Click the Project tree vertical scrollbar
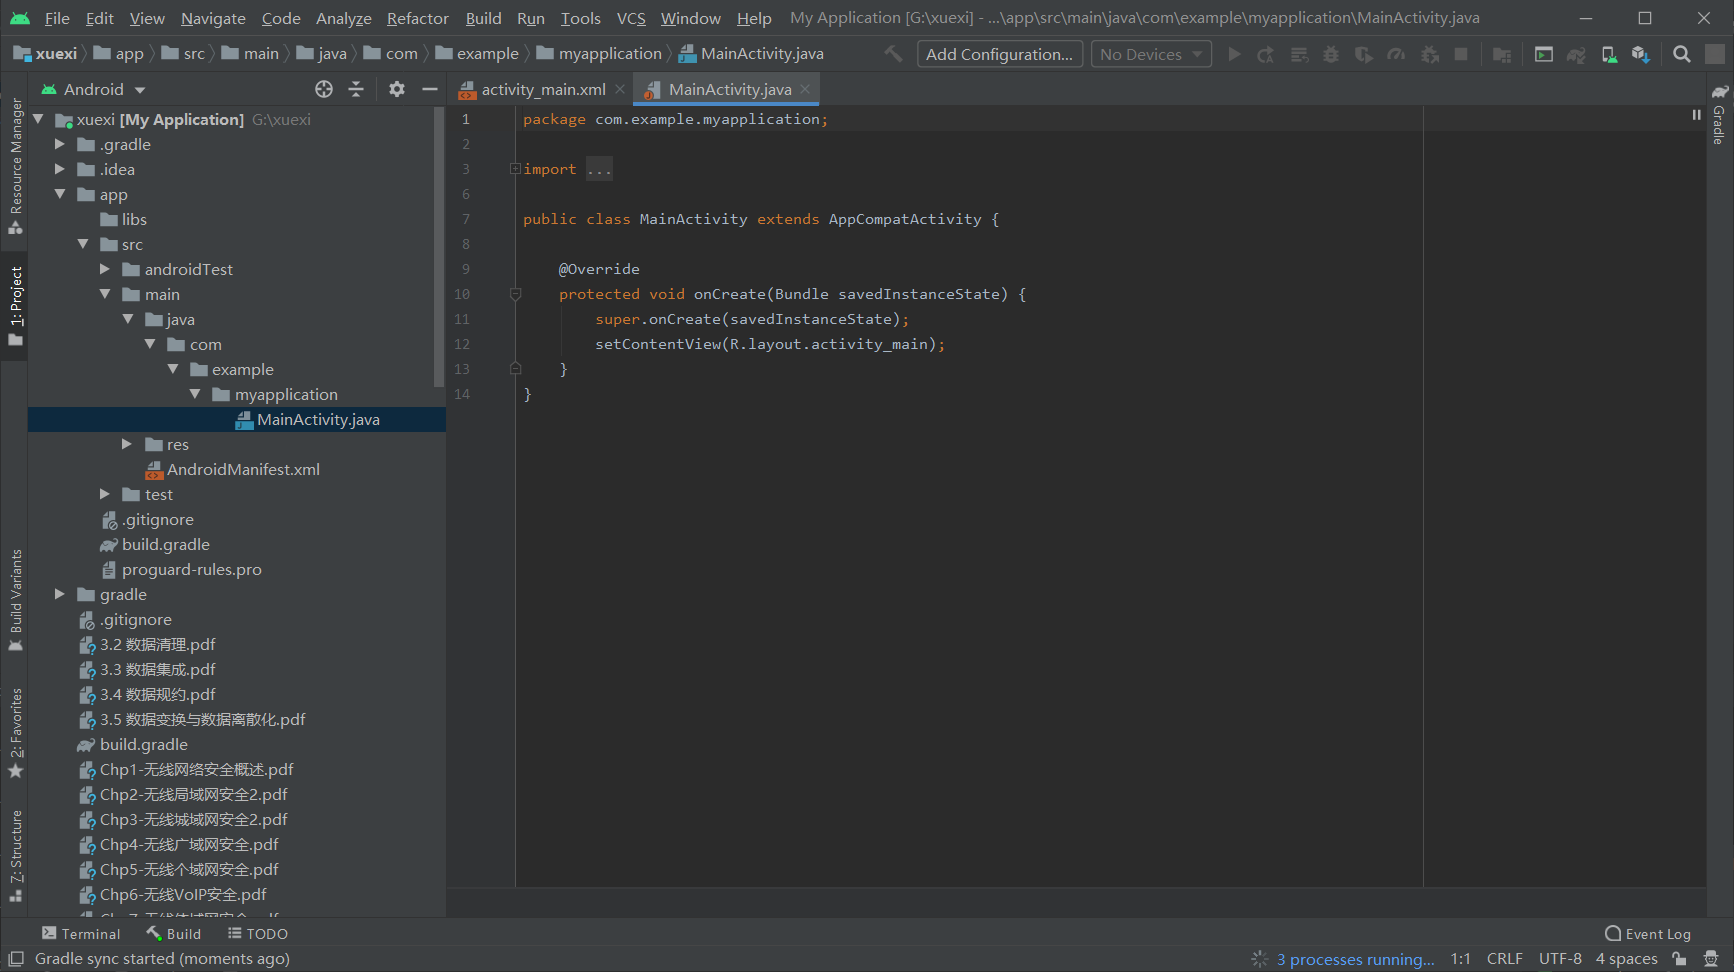 coord(439,245)
